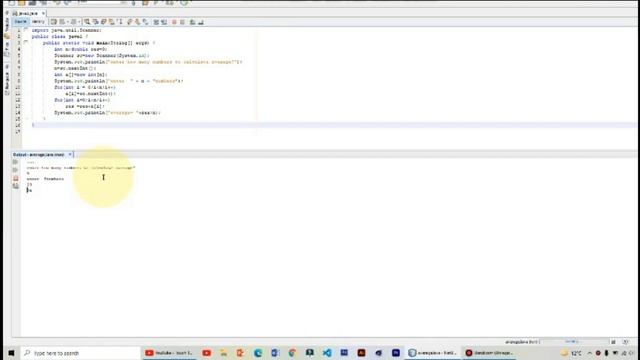
Task: Click the find selection magnifier toolbar icon
Action: [x=87, y=22]
